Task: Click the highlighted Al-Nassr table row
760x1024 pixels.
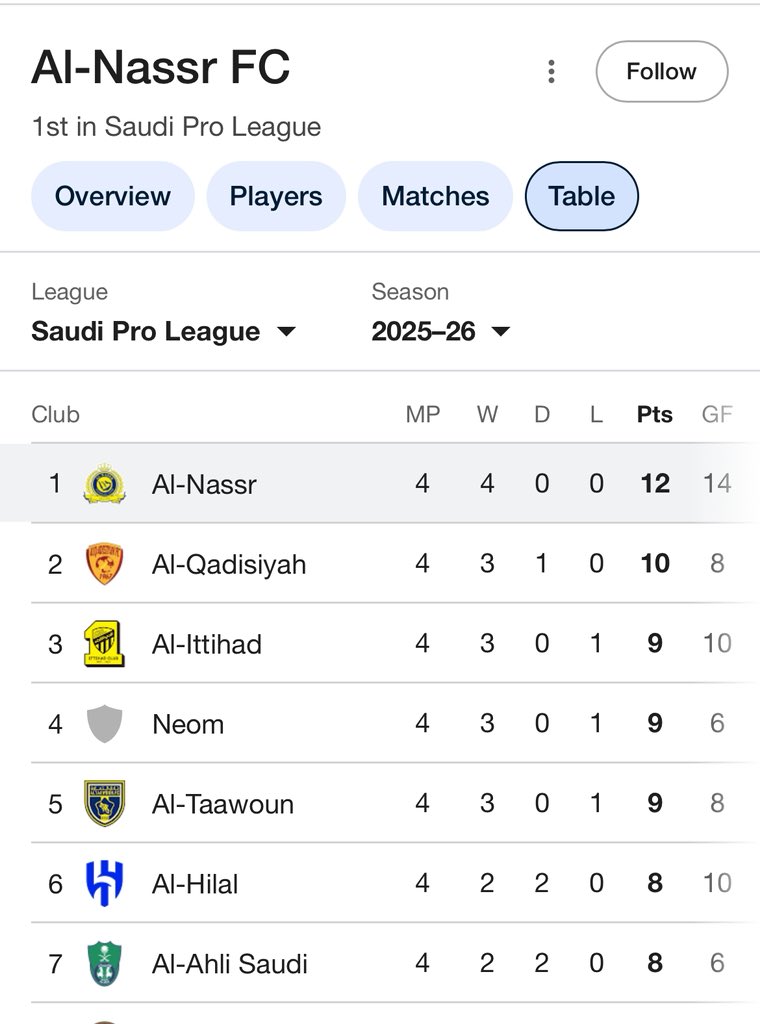Action: coord(380,484)
